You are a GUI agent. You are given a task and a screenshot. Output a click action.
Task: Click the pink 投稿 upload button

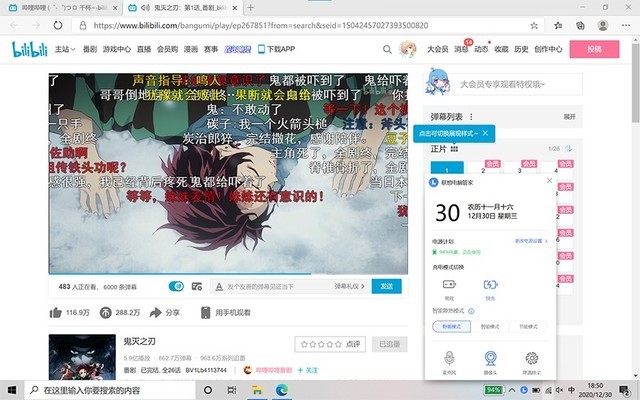594,49
